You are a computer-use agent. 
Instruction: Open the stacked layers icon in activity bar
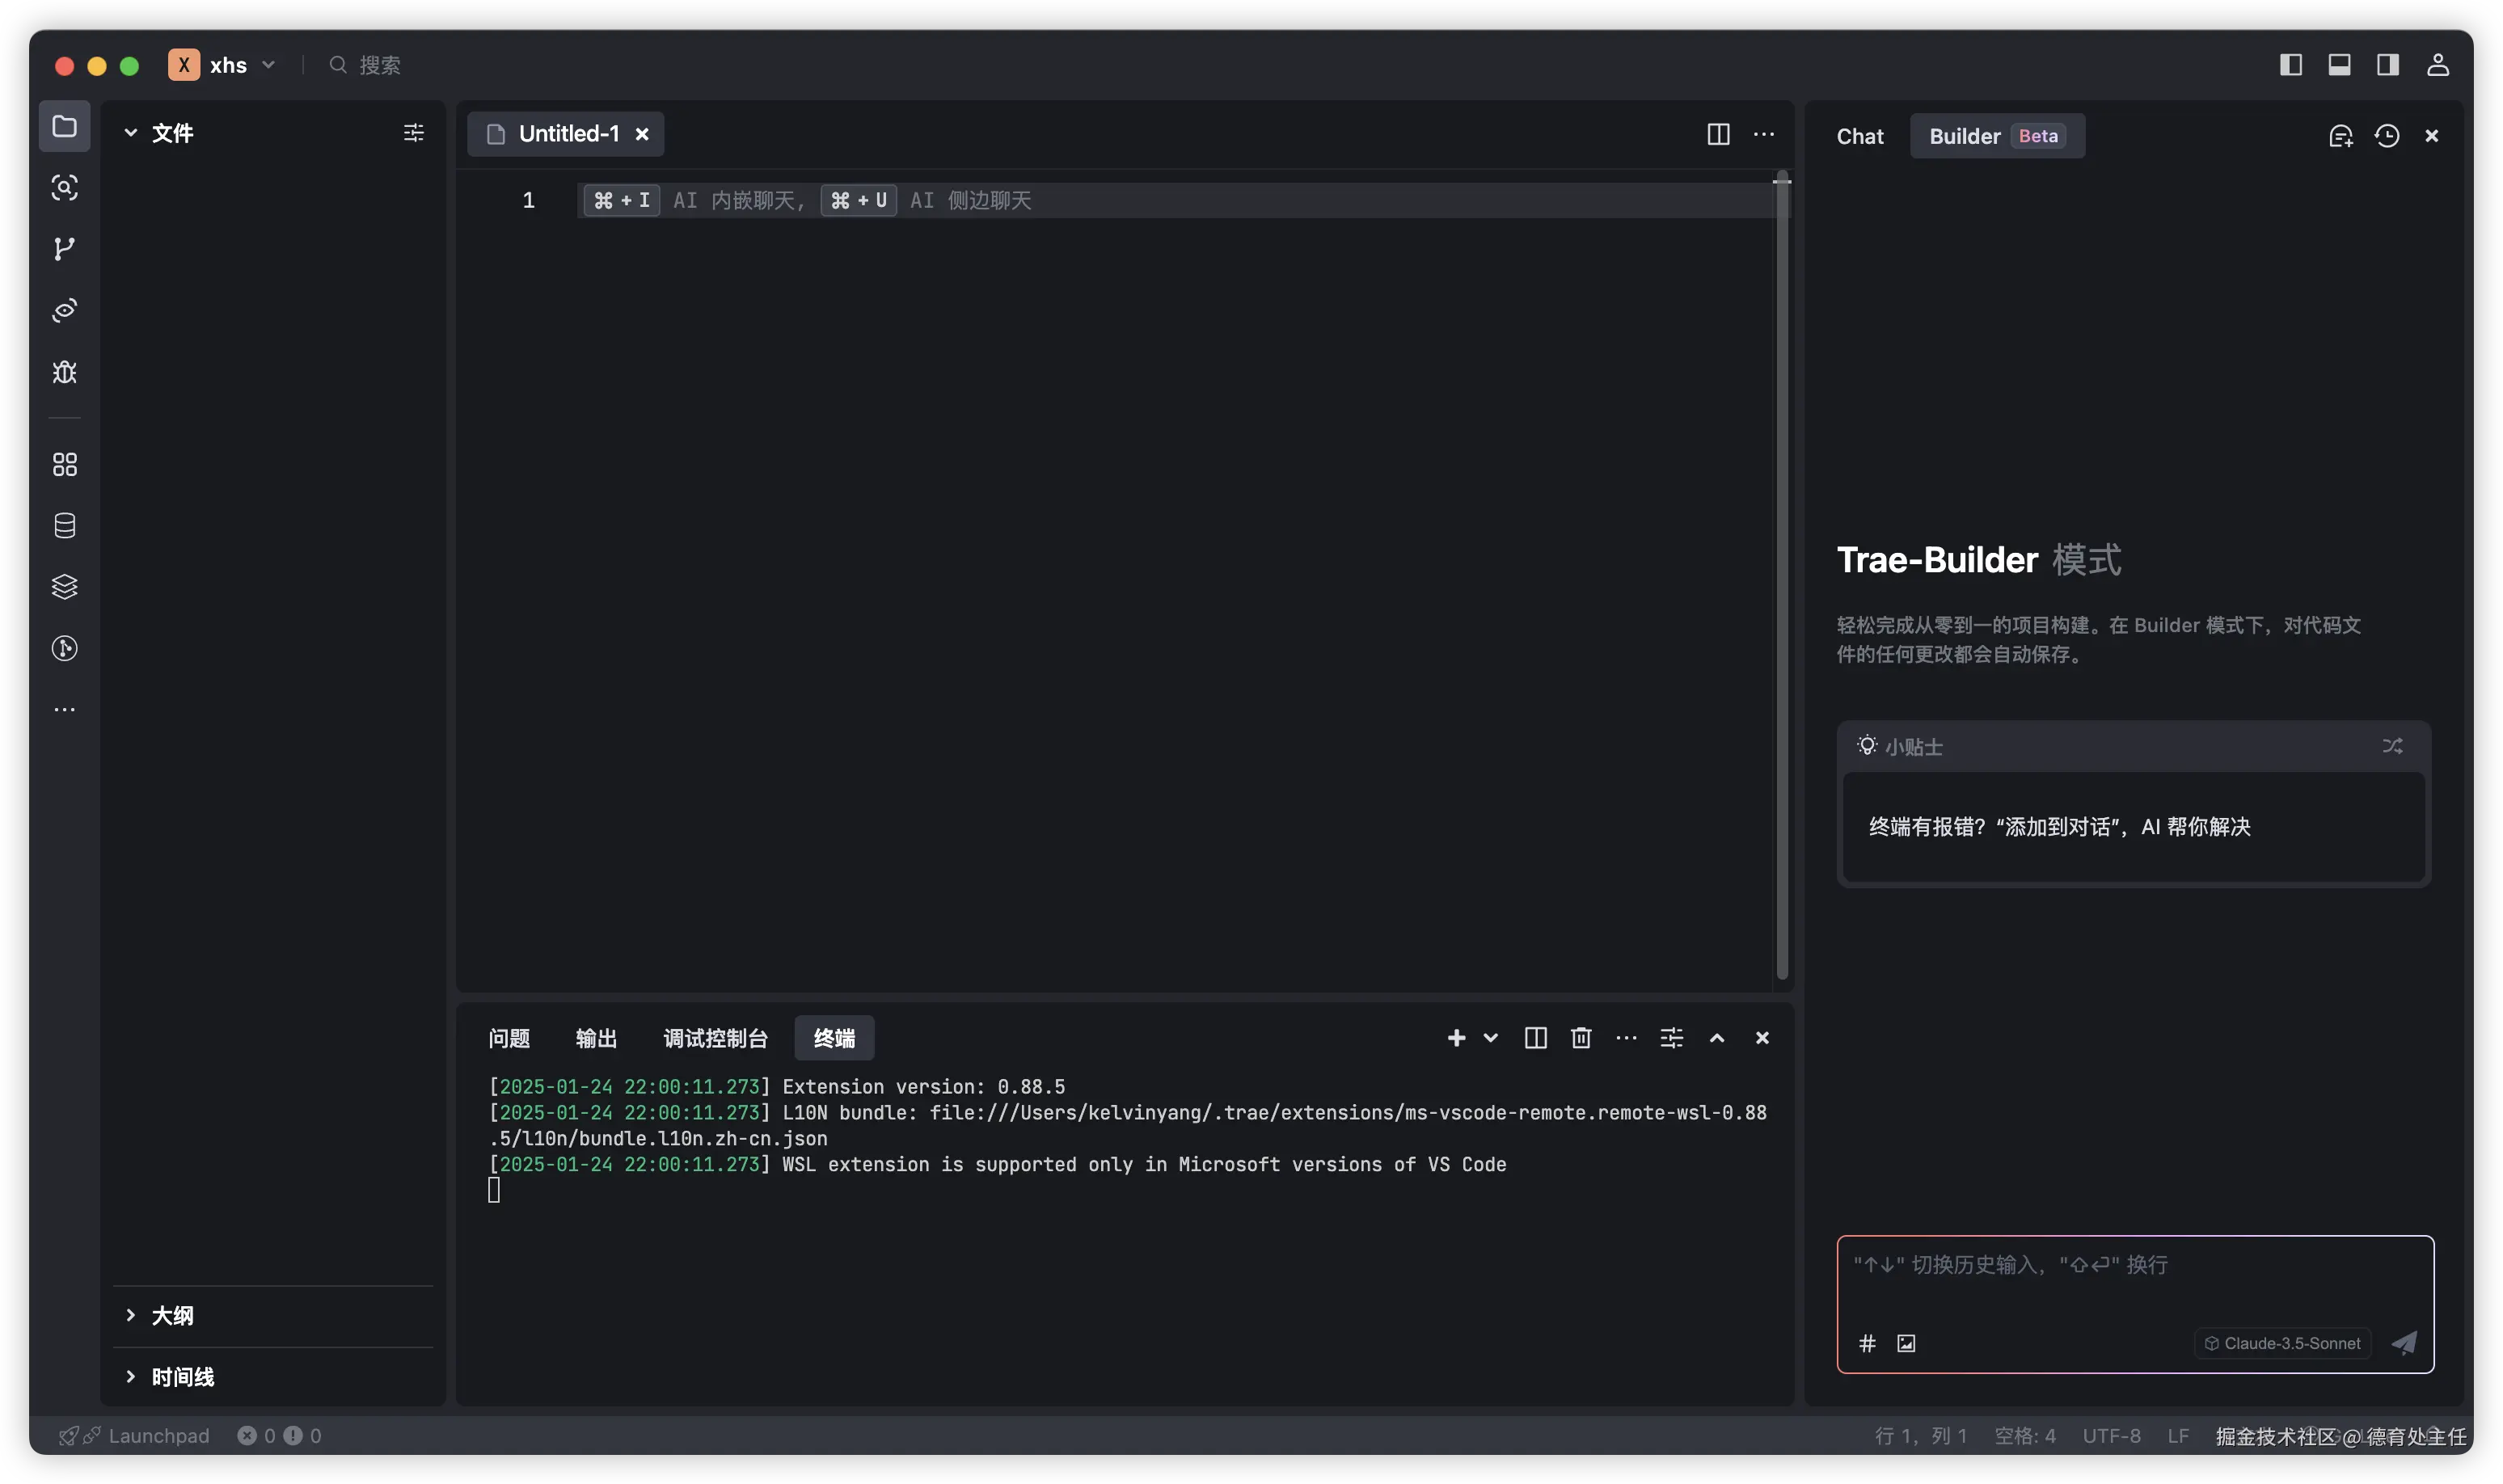[64, 587]
